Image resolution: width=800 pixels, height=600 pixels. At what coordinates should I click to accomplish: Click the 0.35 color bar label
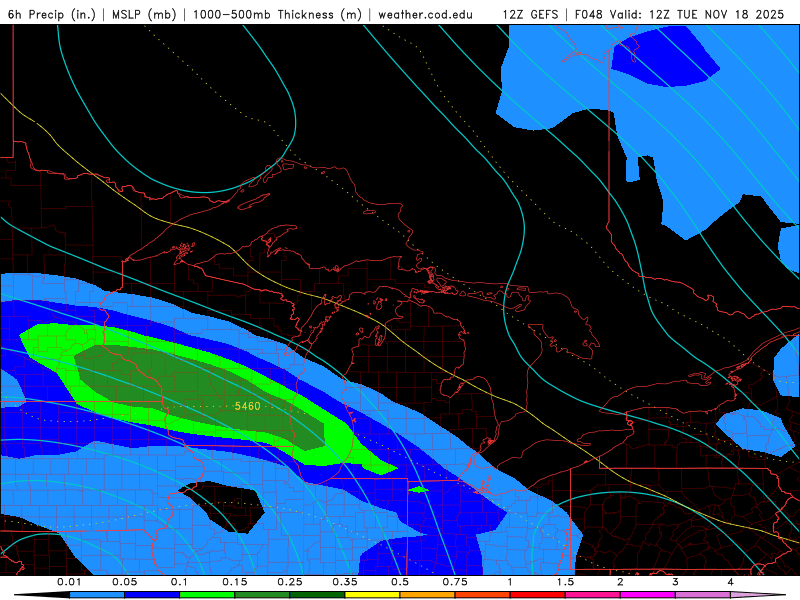345,582
